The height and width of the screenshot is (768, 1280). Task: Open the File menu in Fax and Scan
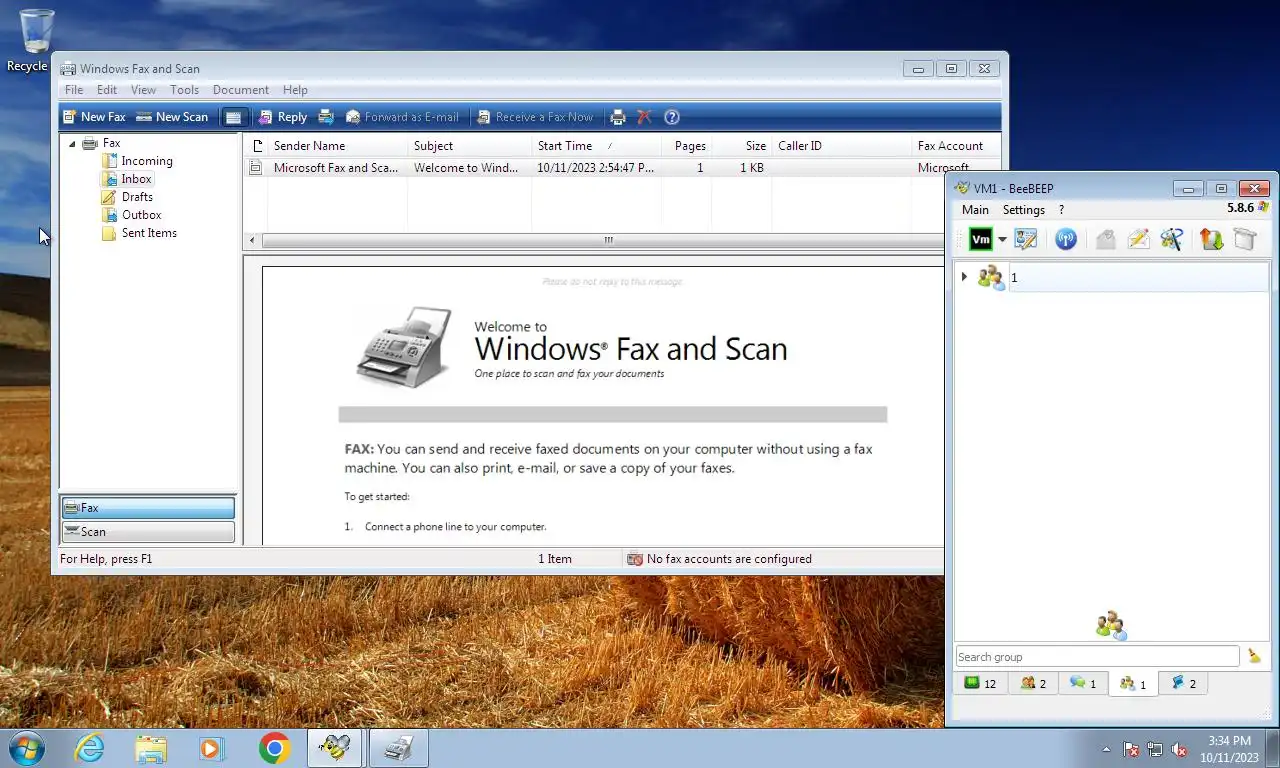pos(74,90)
